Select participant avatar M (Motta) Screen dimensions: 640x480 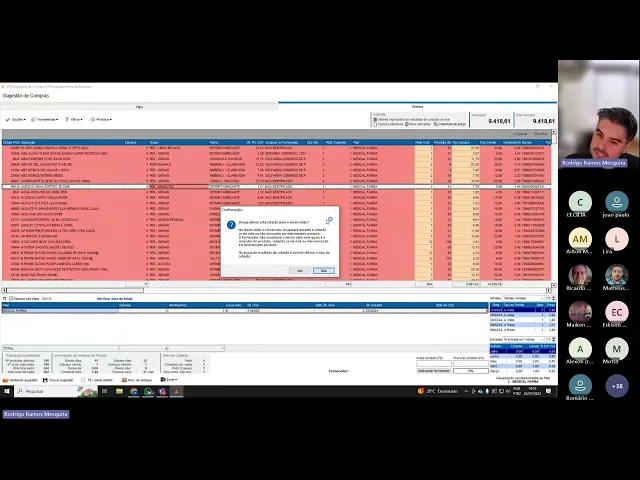point(617,349)
